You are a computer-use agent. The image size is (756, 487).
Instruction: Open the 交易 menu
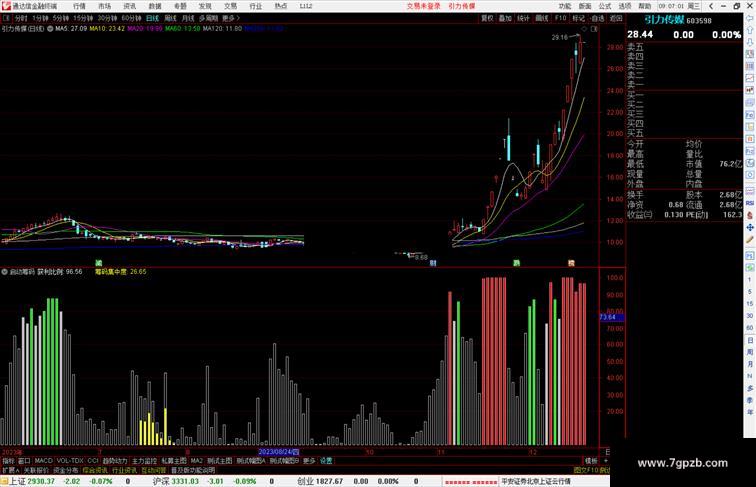(x=230, y=6)
